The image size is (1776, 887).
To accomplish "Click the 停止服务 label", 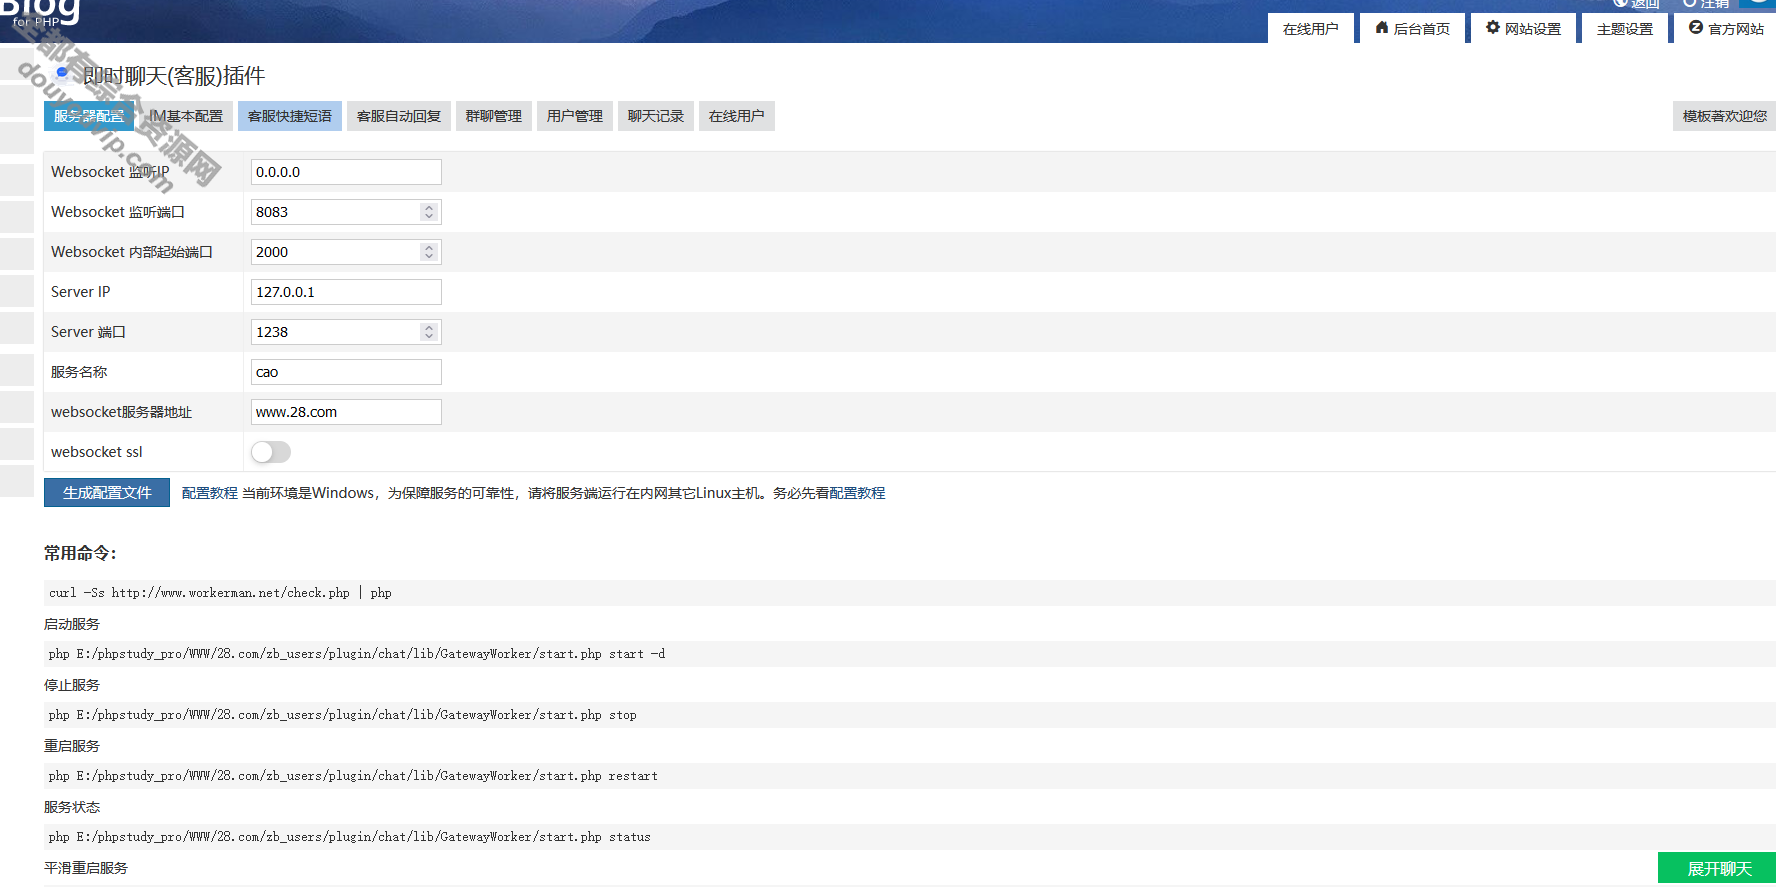I will (72, 685).
